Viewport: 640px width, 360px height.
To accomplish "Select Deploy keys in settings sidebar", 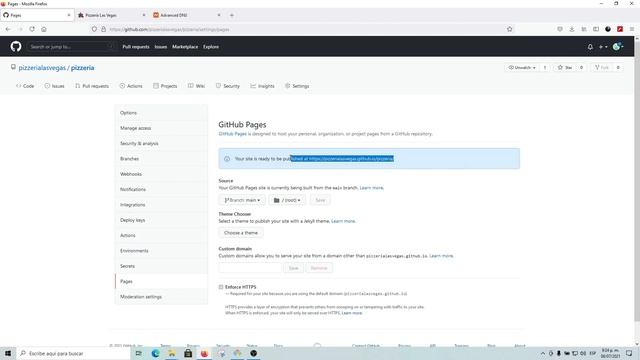I will [x=161, y=220].
